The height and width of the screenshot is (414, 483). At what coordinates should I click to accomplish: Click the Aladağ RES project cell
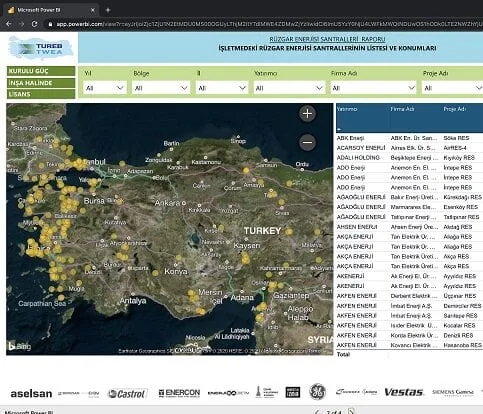[458, 227]
